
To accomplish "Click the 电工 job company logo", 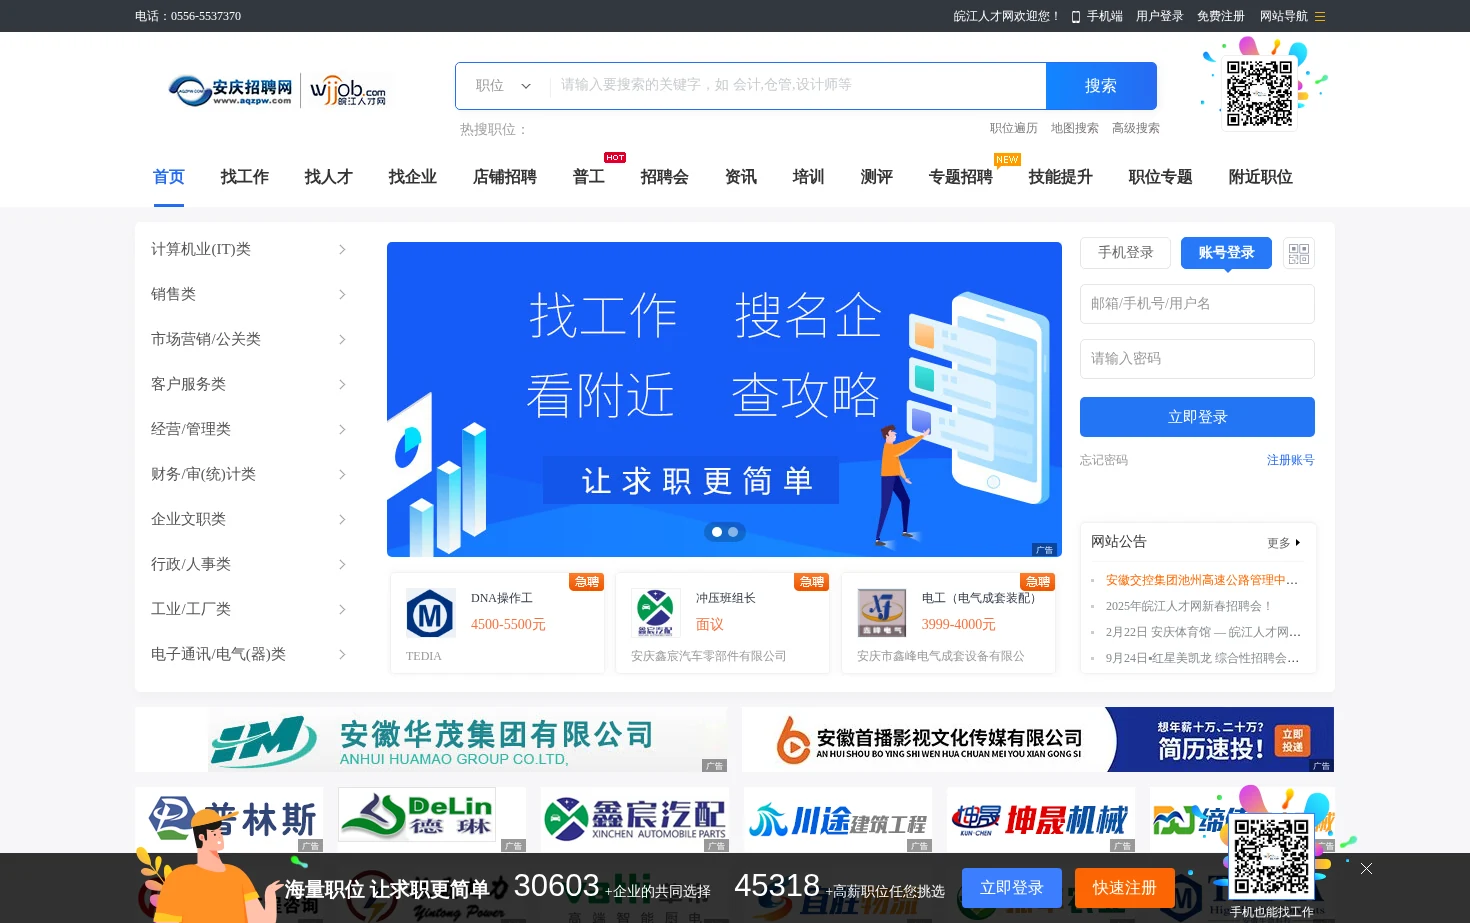I will coord(881,613).
